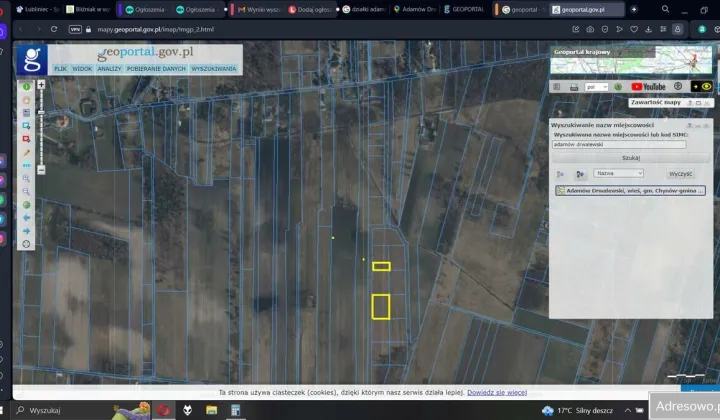This screenshot has height=420, width=720.
Task: Expand the 'Nazwa' sort dropdown
Action: pyautogui.click(x=619, y=173)
